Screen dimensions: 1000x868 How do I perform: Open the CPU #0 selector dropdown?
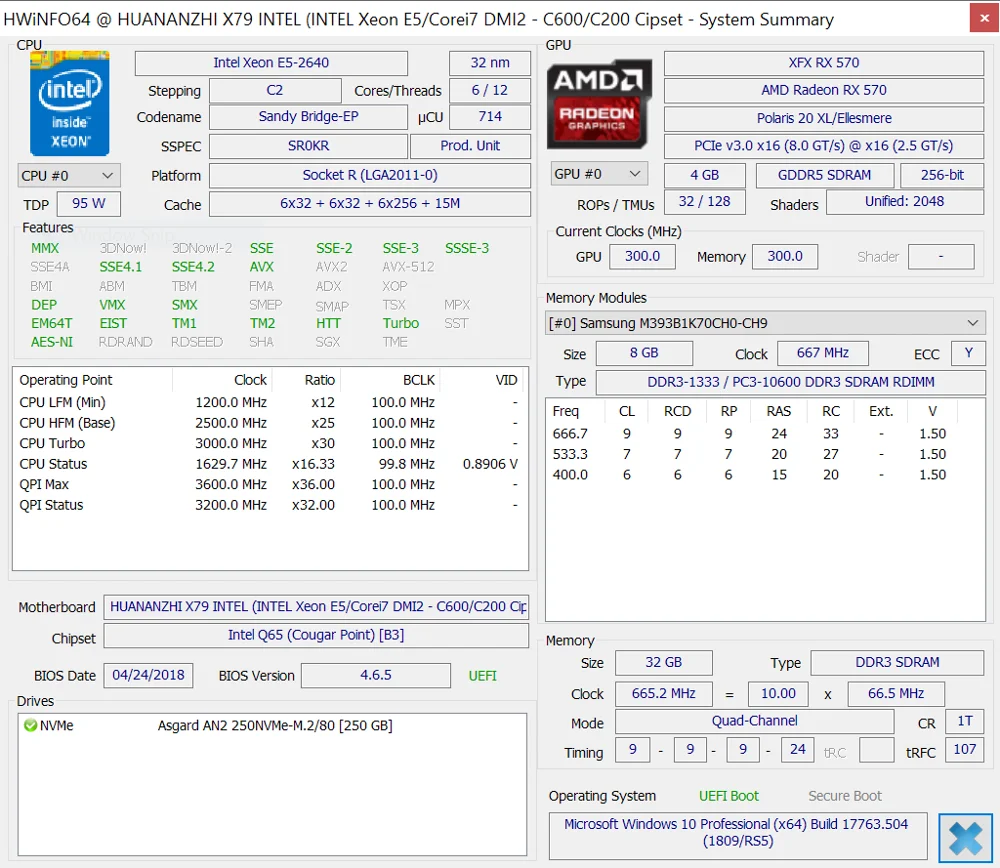point(69,175)
